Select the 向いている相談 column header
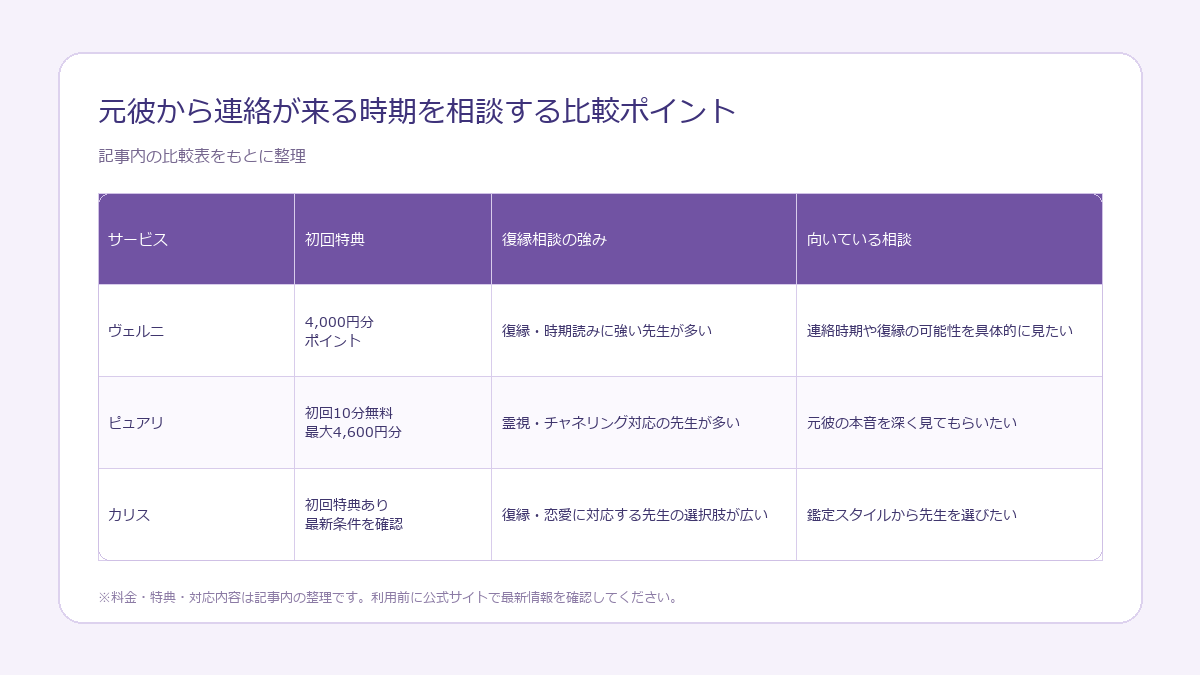This screenshot has width=1200, height=675. click(x=949, y=239)
